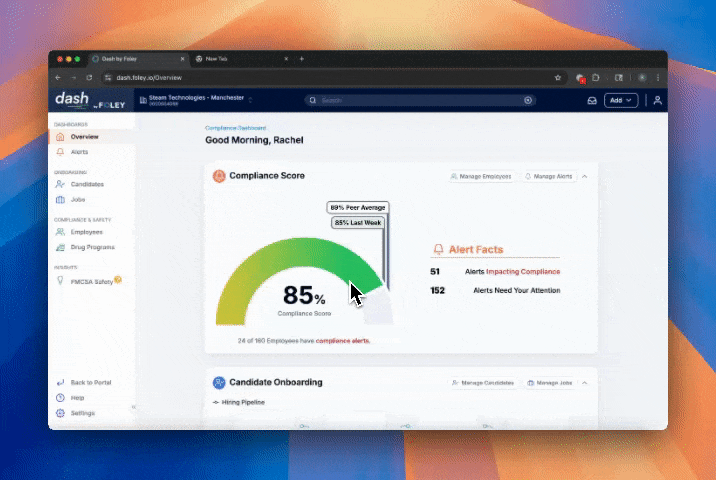
Task: Click the Help question mark icon
Action: click(x=61, y=398)
